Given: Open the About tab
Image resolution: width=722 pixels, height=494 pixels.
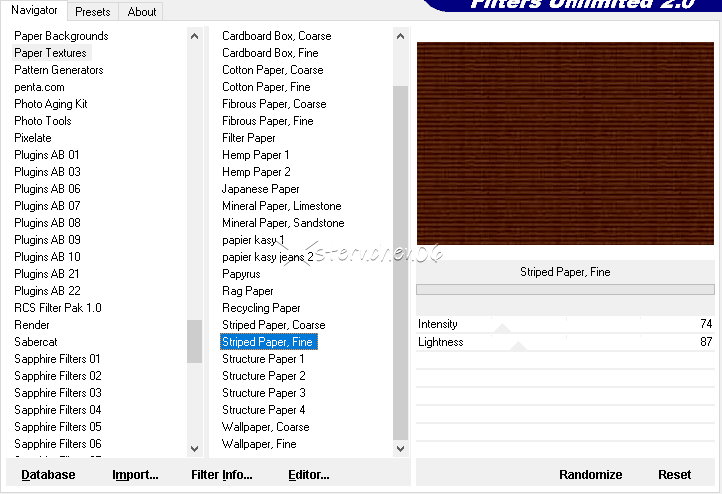Looking at the screenshot, I should tap(142, 12).
